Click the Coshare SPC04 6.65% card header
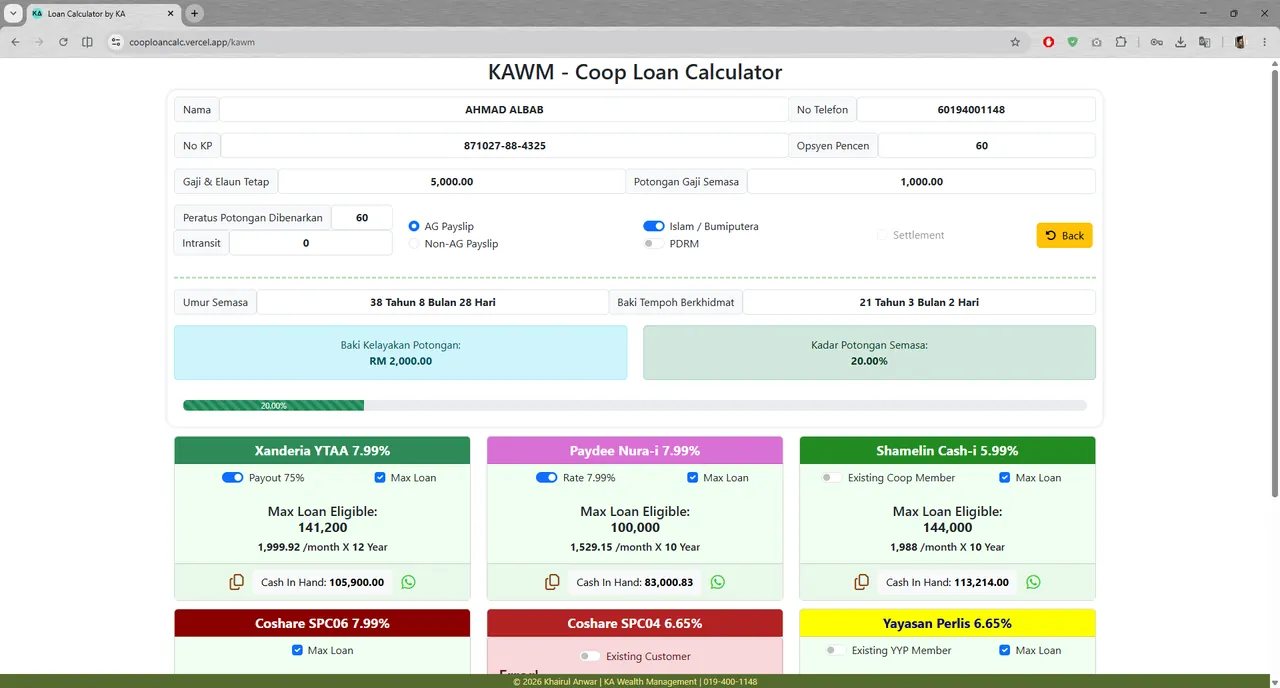This screenshot has height=688, width=1280. click(x=635, y=623)
